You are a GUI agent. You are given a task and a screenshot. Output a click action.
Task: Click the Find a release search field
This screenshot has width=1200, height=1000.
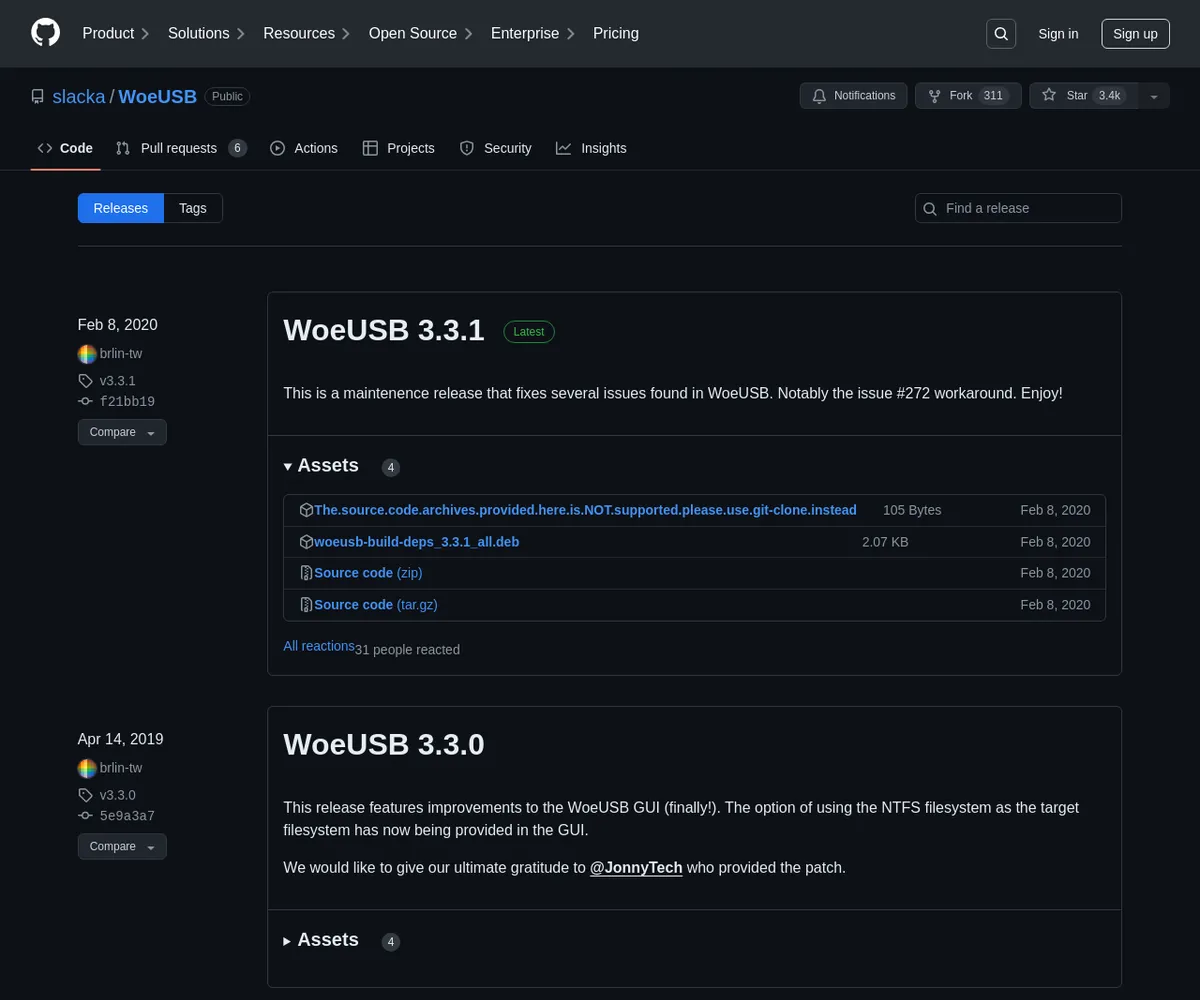1018,208
